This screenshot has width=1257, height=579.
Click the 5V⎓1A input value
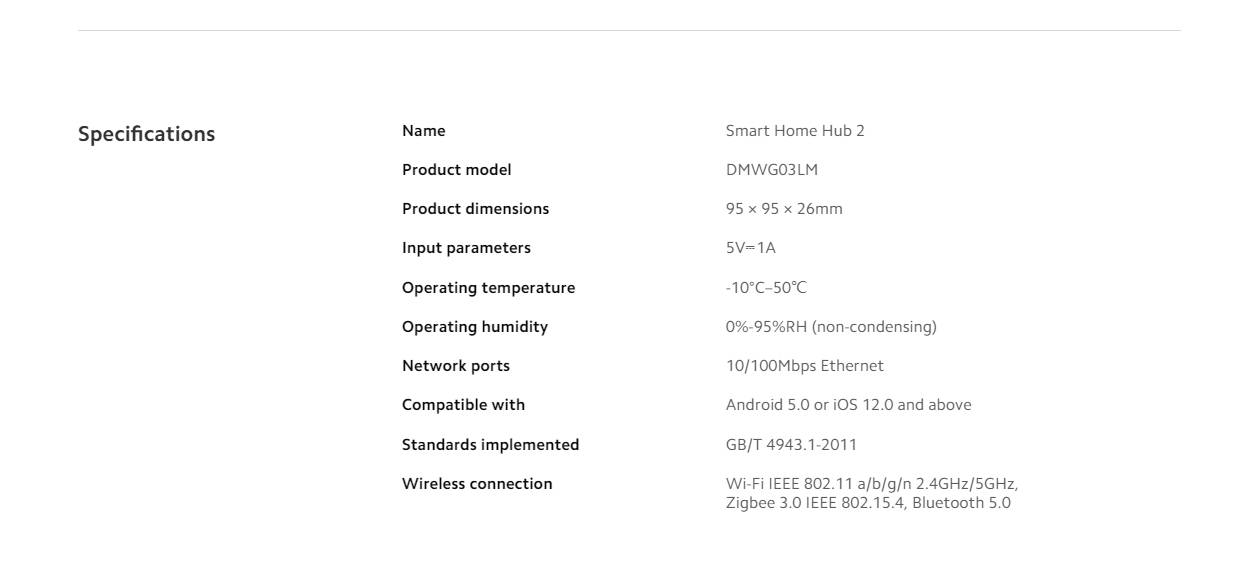[x=751, y=248]
